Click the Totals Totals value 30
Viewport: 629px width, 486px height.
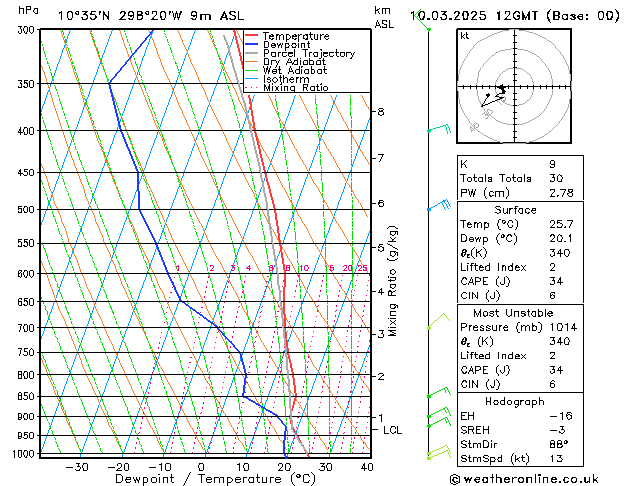556,178
